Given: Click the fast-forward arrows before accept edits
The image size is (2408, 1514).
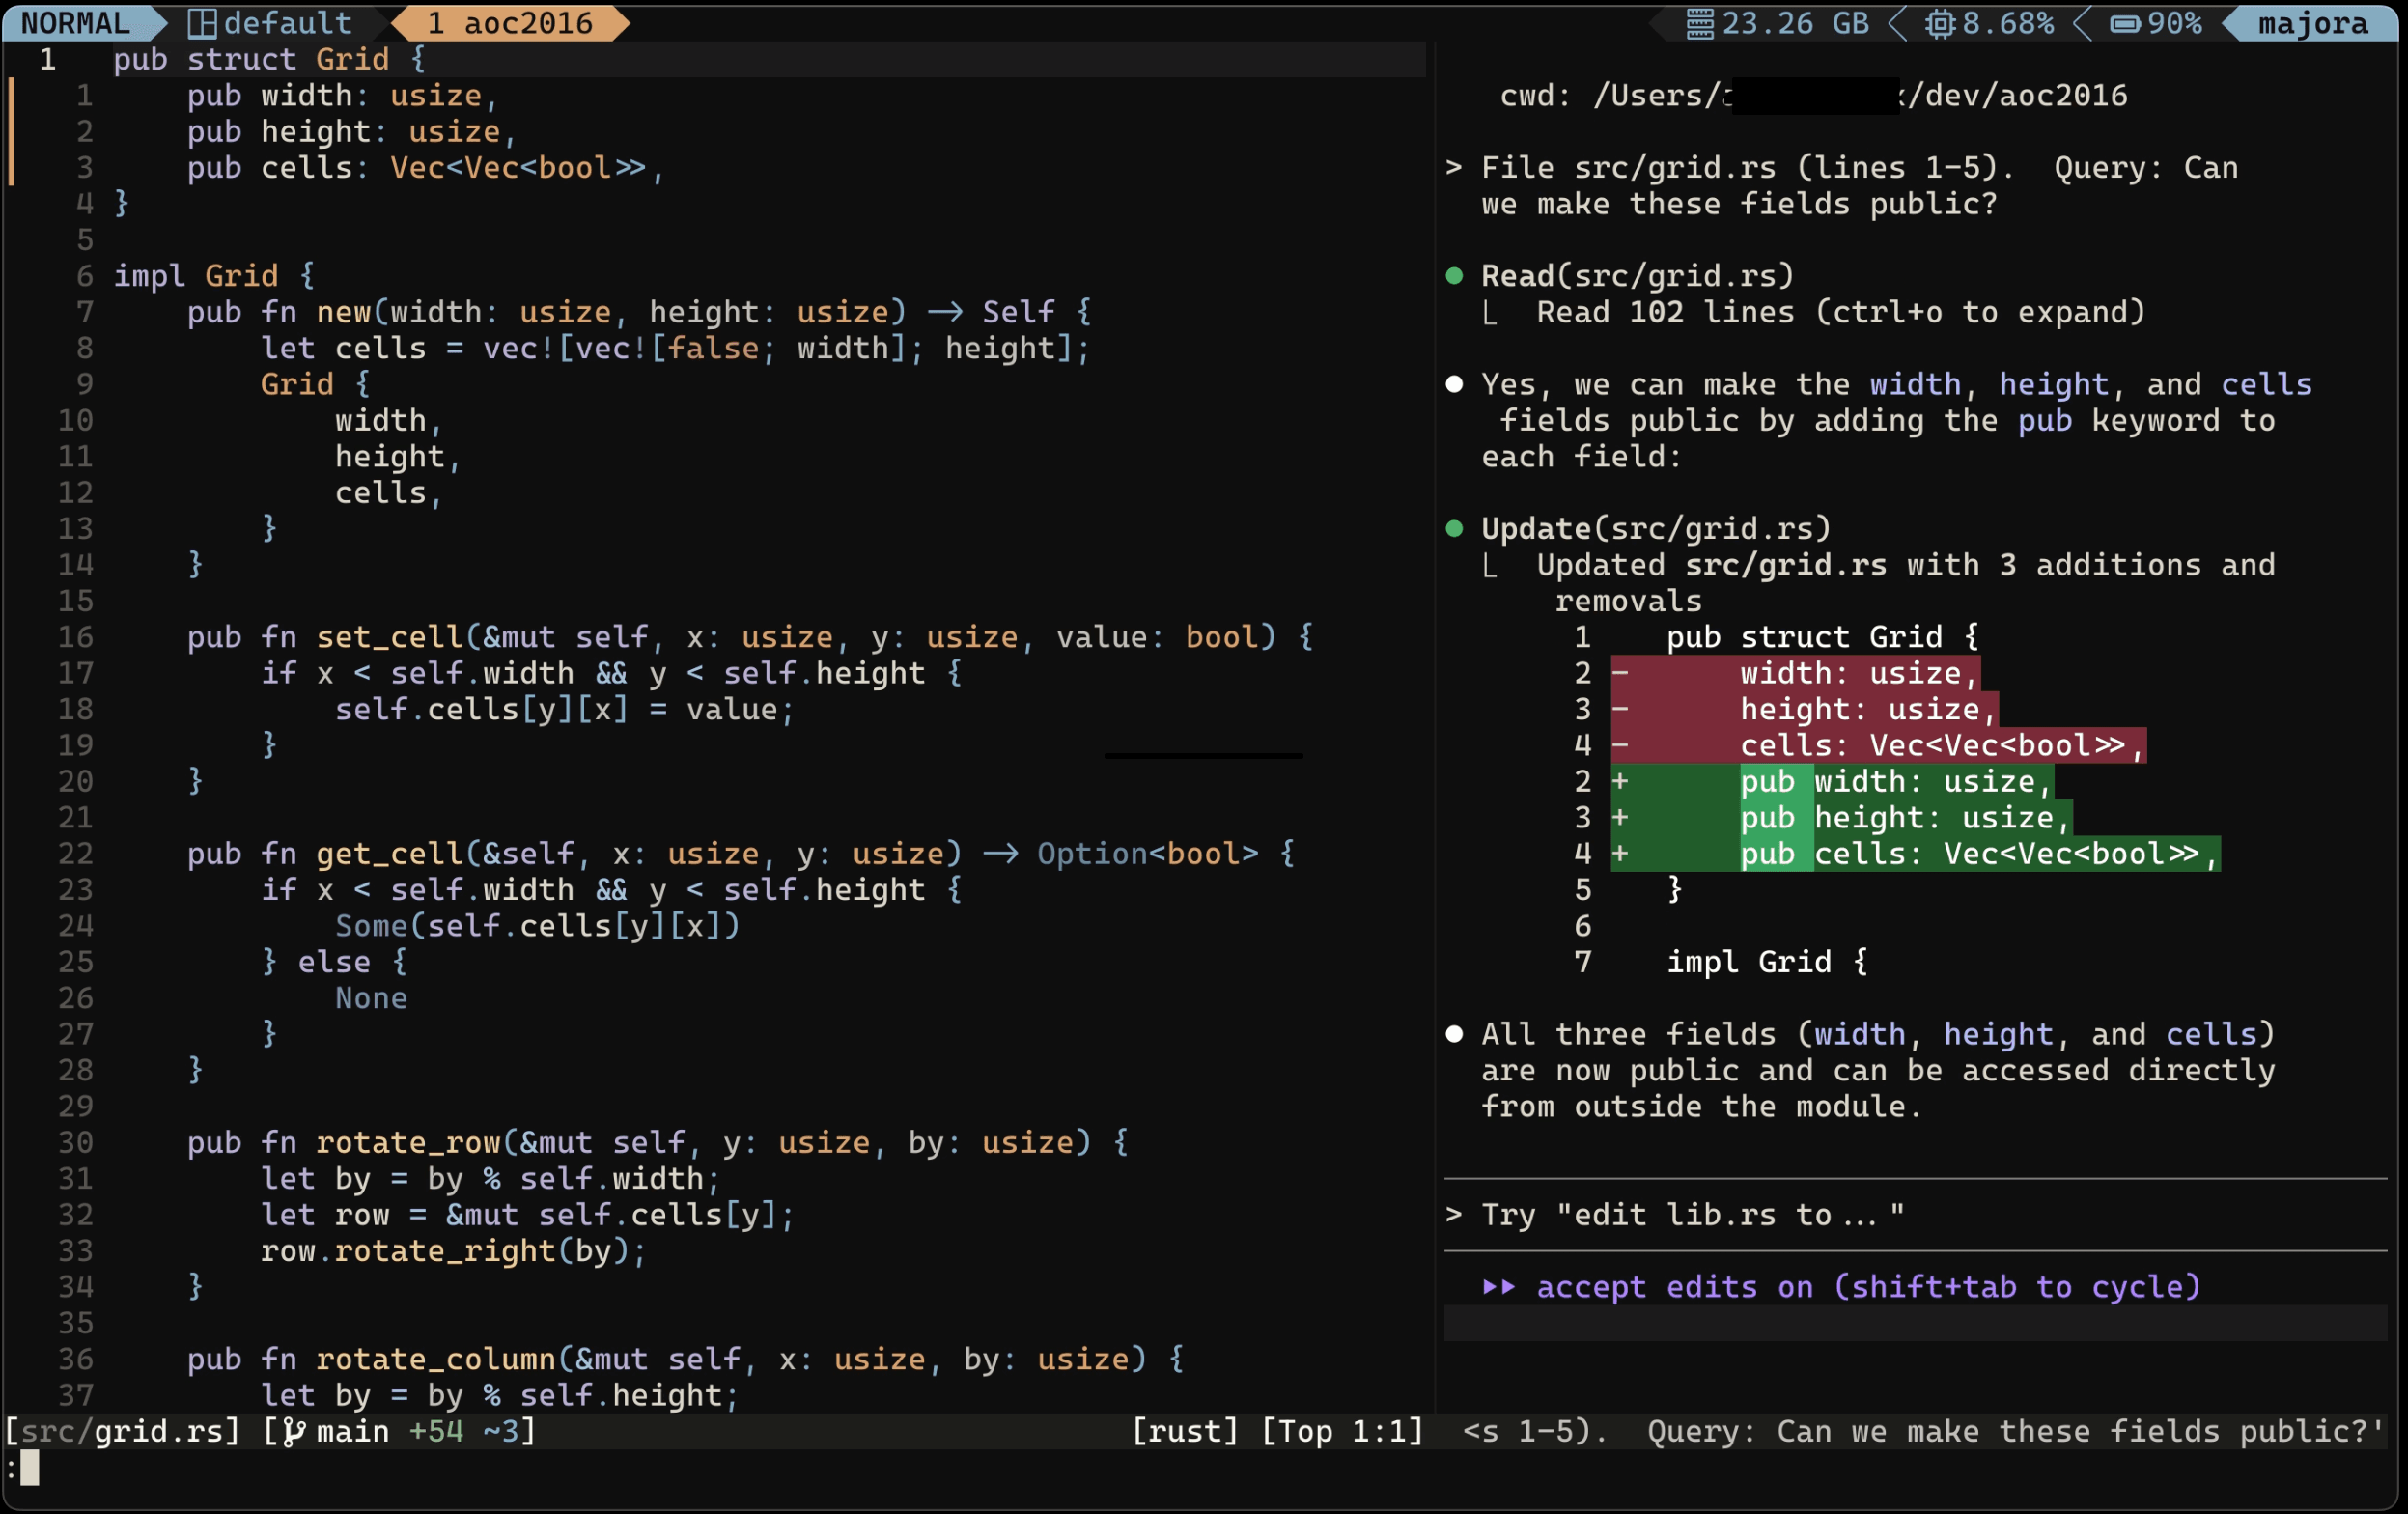Looking at the screenshot, I should [x=1498, y=1286].
